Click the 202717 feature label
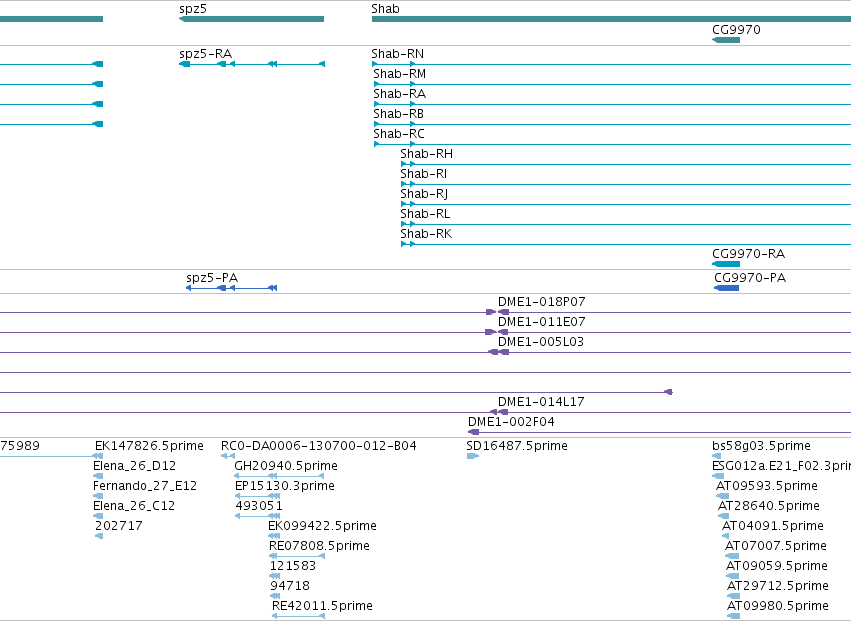The image size is (851, 621). (x=119, y=527)
